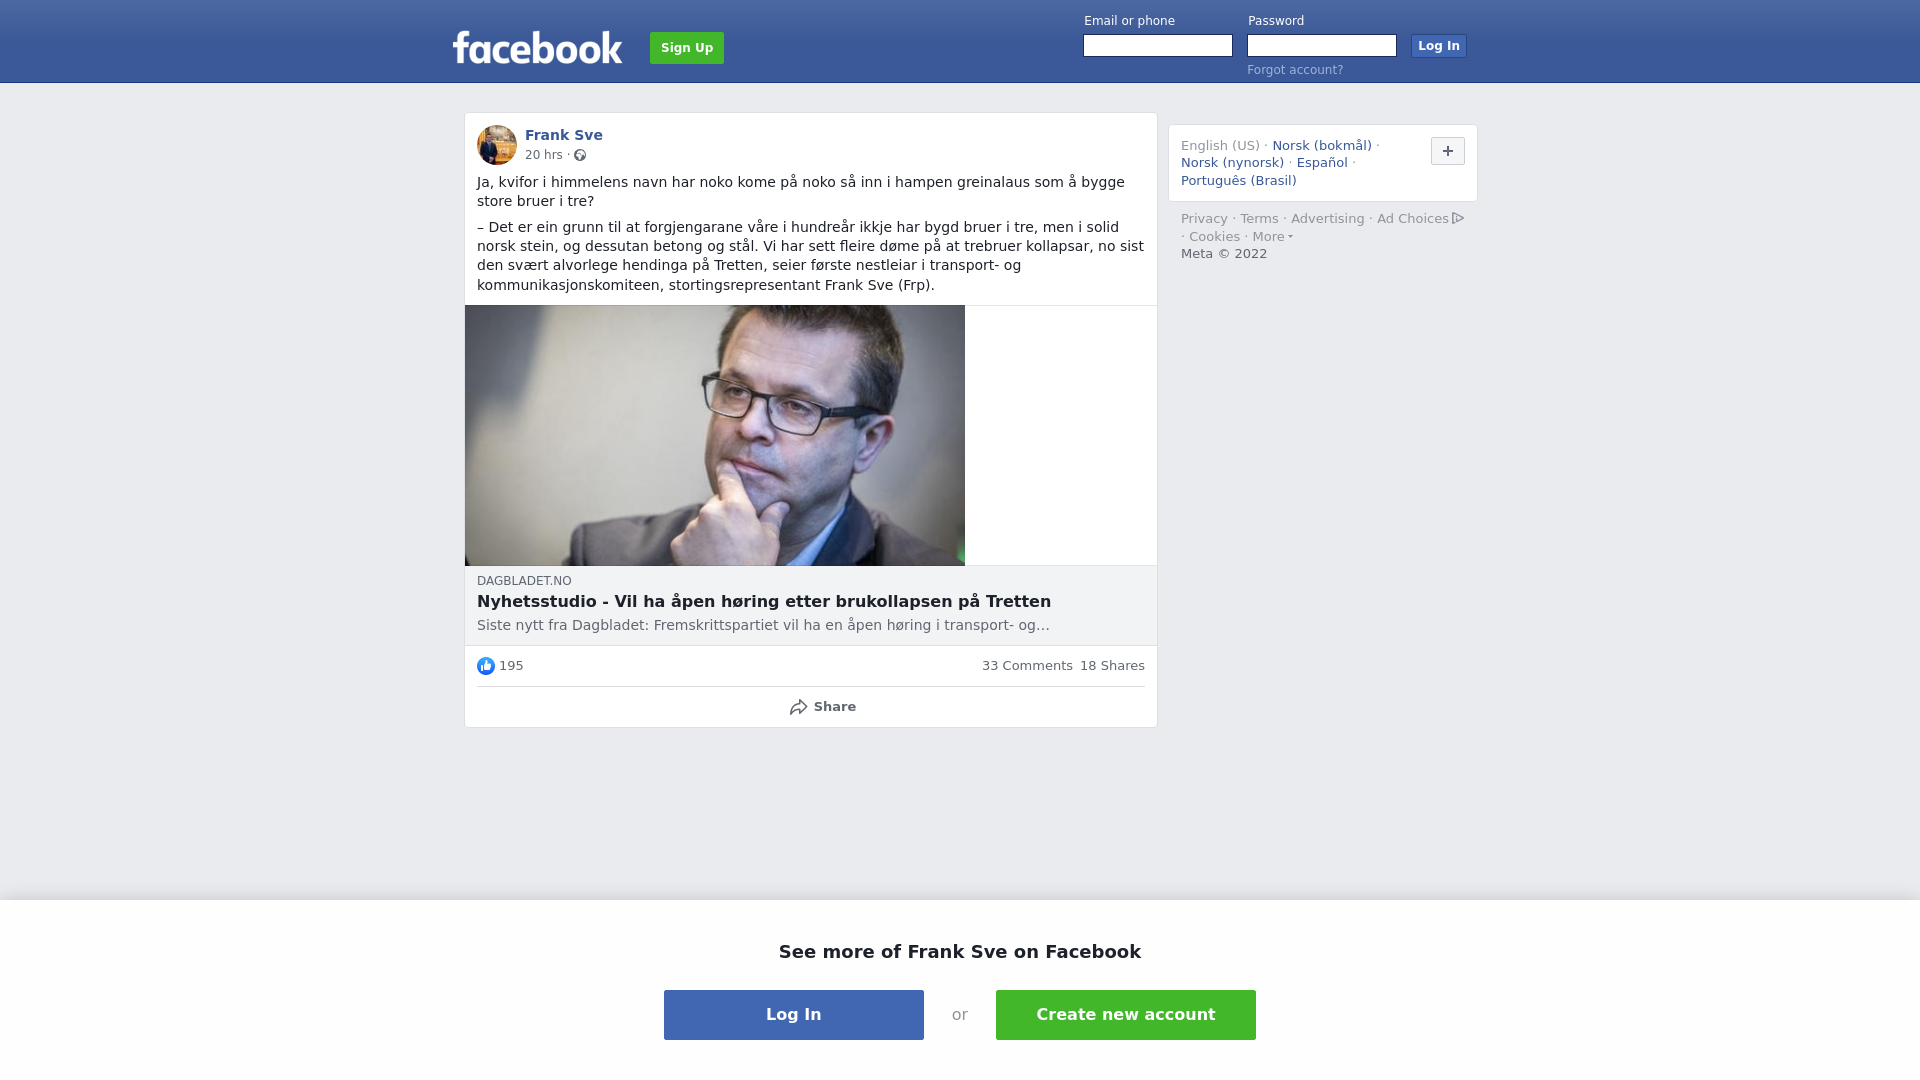Open the Forgot account link
The width and height of the screenshot is (1920, 1080).
pos(1295,70)
